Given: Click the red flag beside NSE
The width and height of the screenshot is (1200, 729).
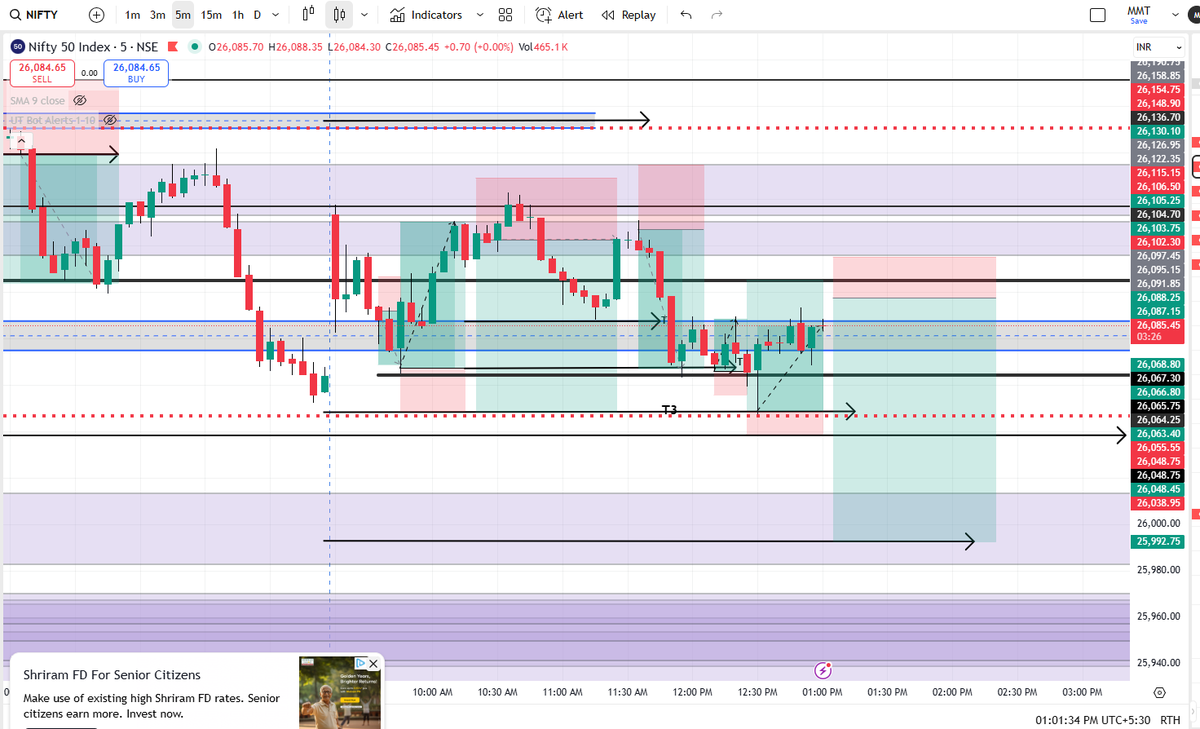Looking at the screenshot, I should point(173,46).
